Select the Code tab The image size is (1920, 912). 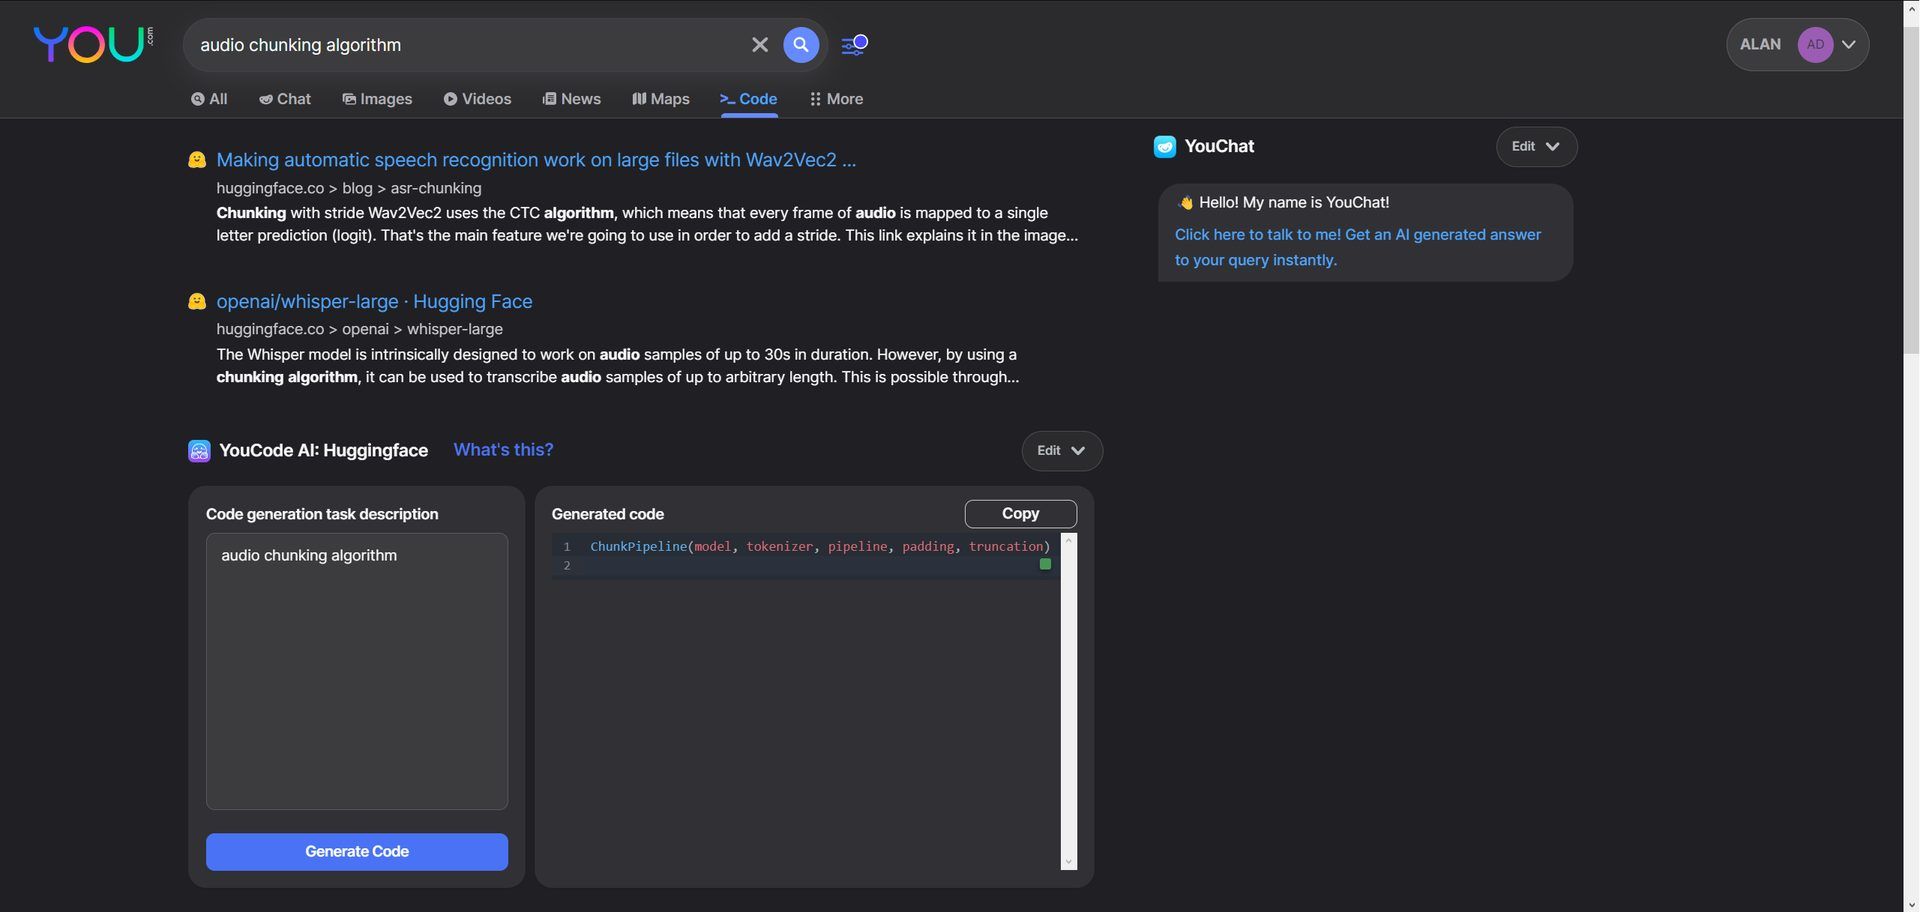coord(749,99)
